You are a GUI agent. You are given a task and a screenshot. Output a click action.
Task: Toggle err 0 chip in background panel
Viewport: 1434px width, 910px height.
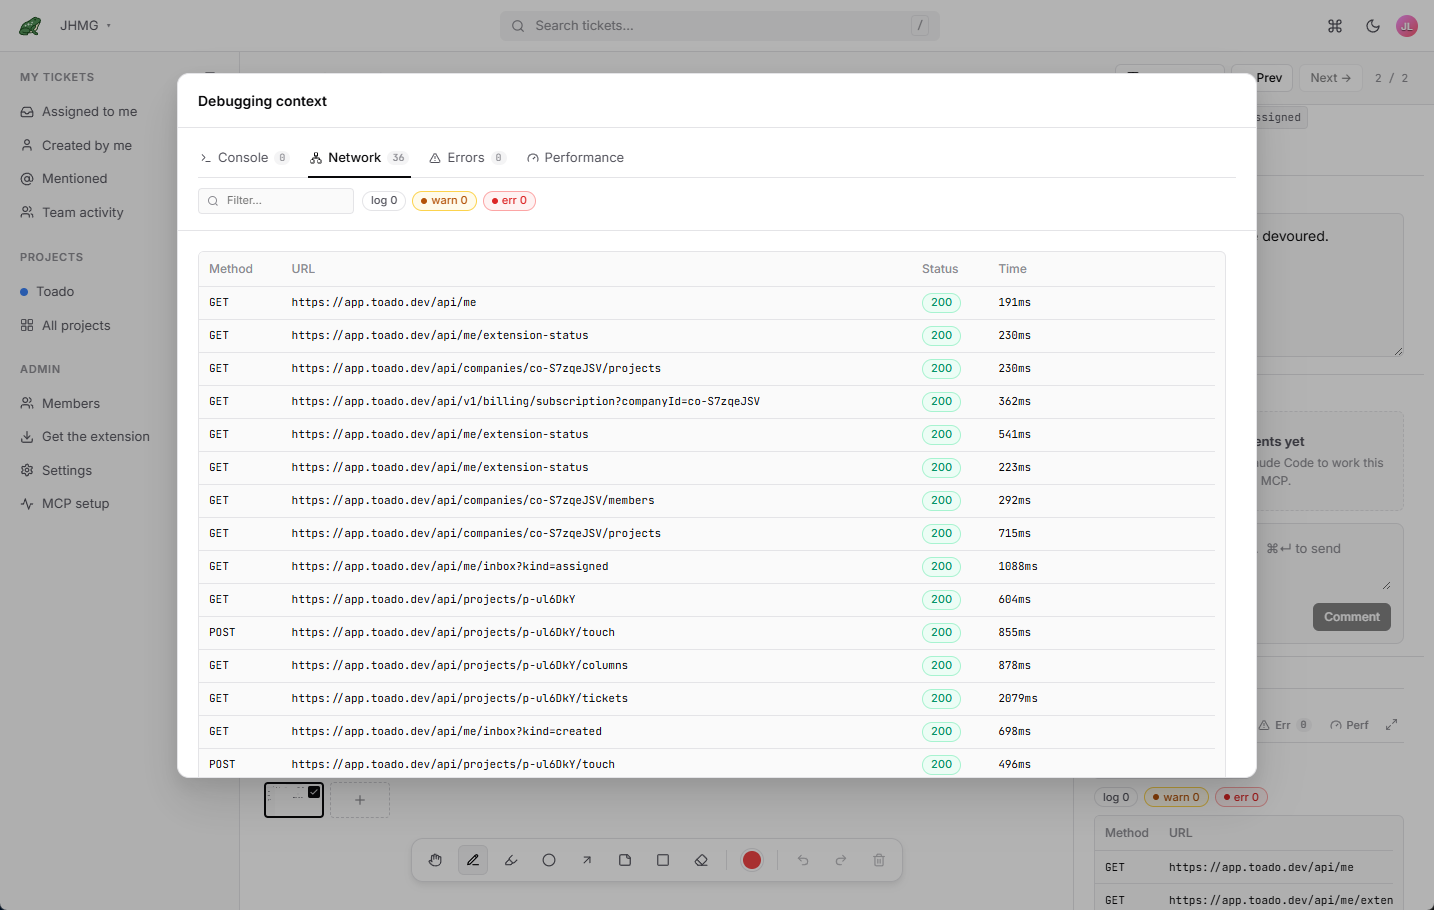tap(1241, 797)
